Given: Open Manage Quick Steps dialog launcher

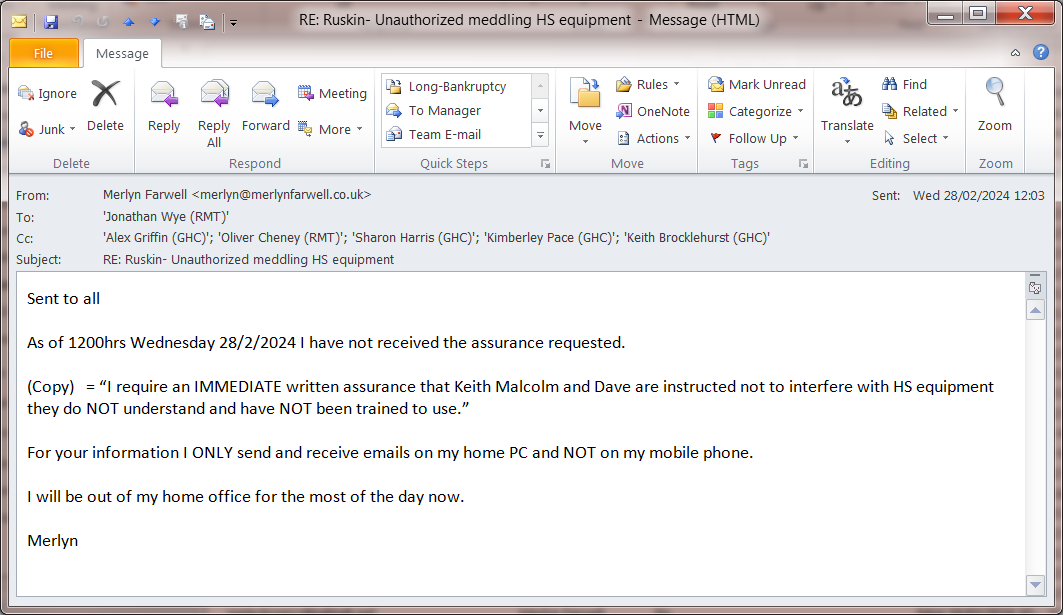Looking at the screenshot, I should 545,164.
